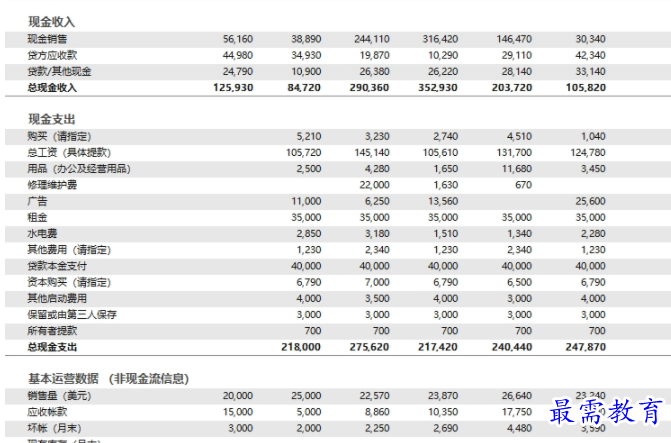This screenshot has height=443, width=671.
Task: Click the 贷方应收款 row label
Action: (x=52, y=55)
